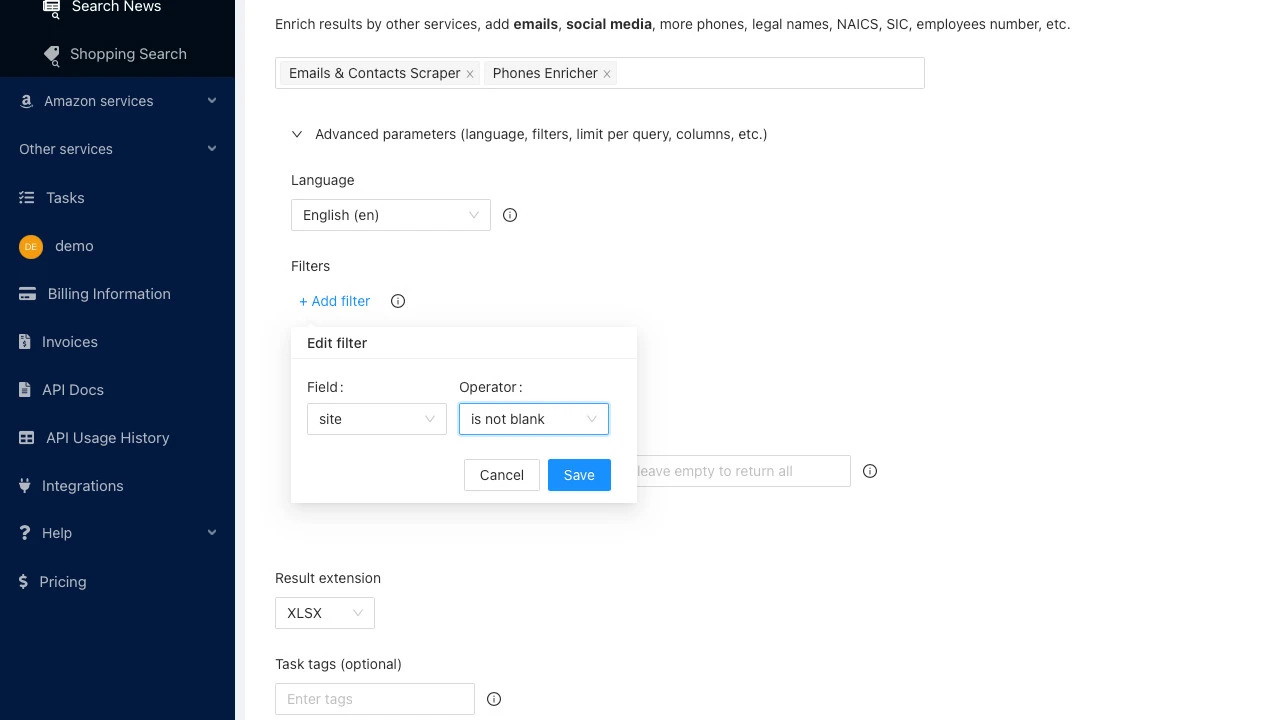Click the info icon beside Task tags field

[494, 699]
